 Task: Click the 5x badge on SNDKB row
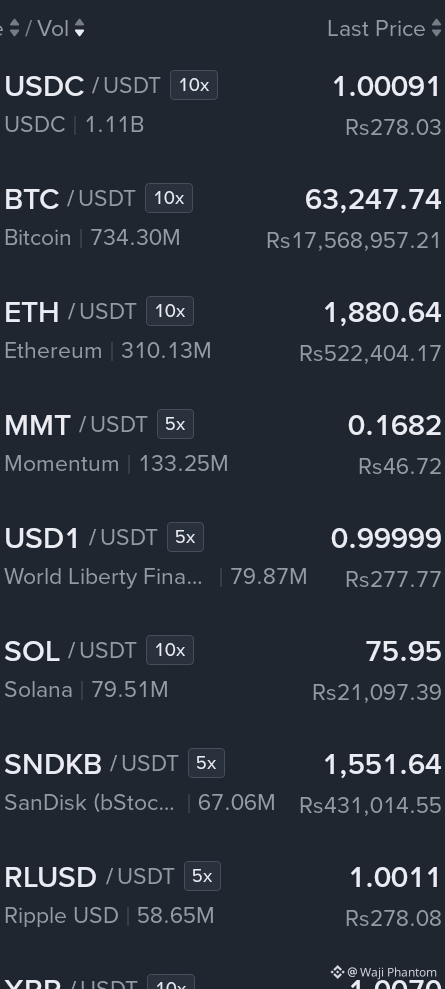(x=206, y=763)
